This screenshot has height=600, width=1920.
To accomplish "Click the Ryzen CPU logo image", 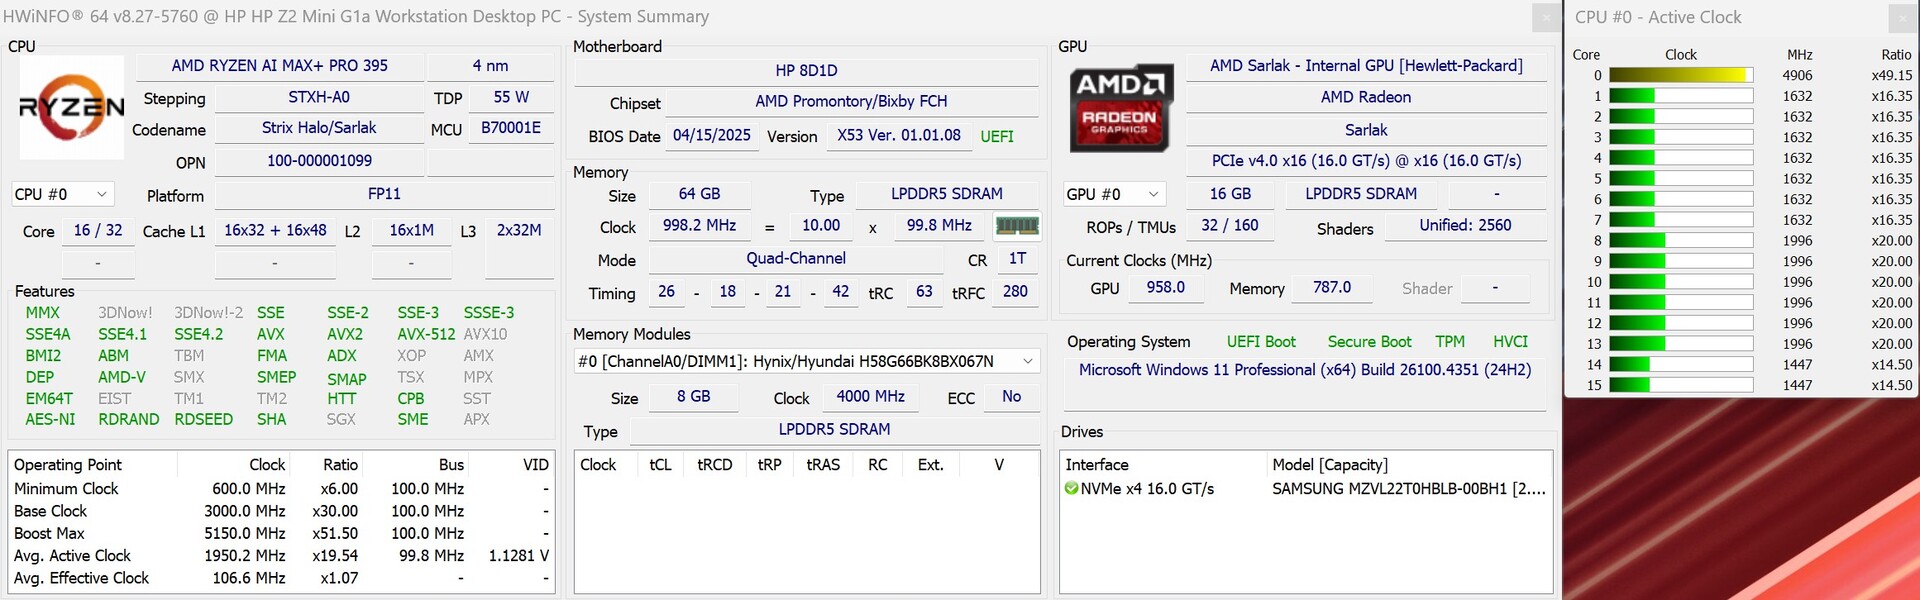I will 72,107.
